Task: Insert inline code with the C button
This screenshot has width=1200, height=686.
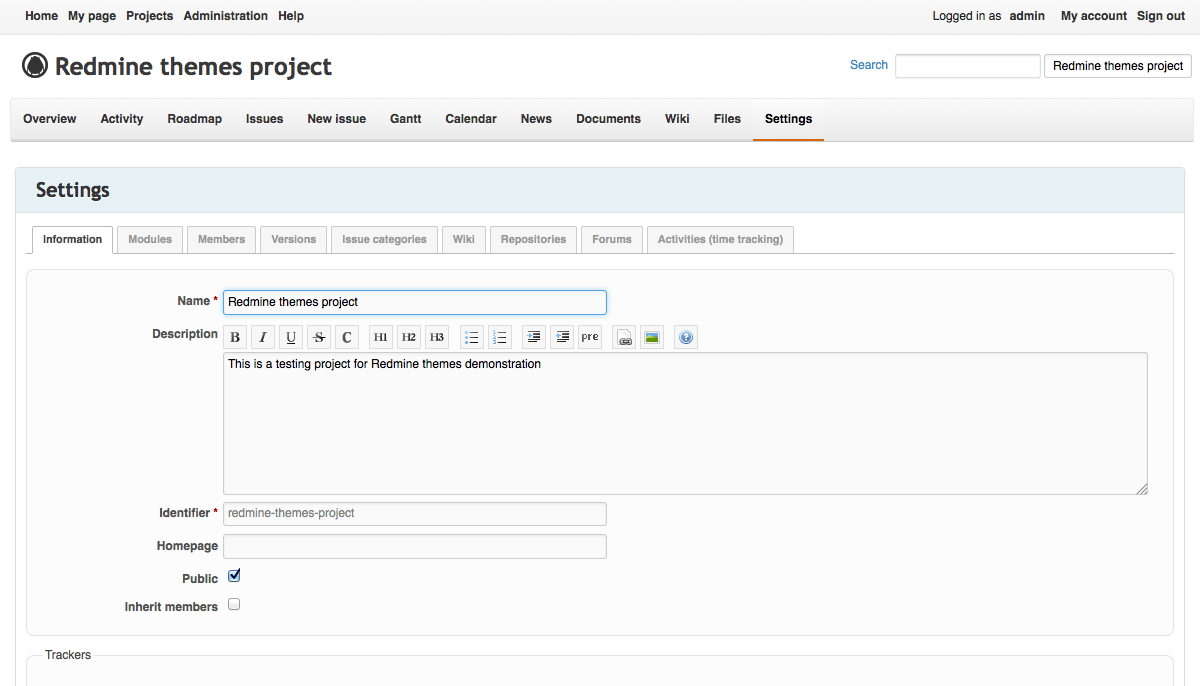Action: (x=347, y=337)
